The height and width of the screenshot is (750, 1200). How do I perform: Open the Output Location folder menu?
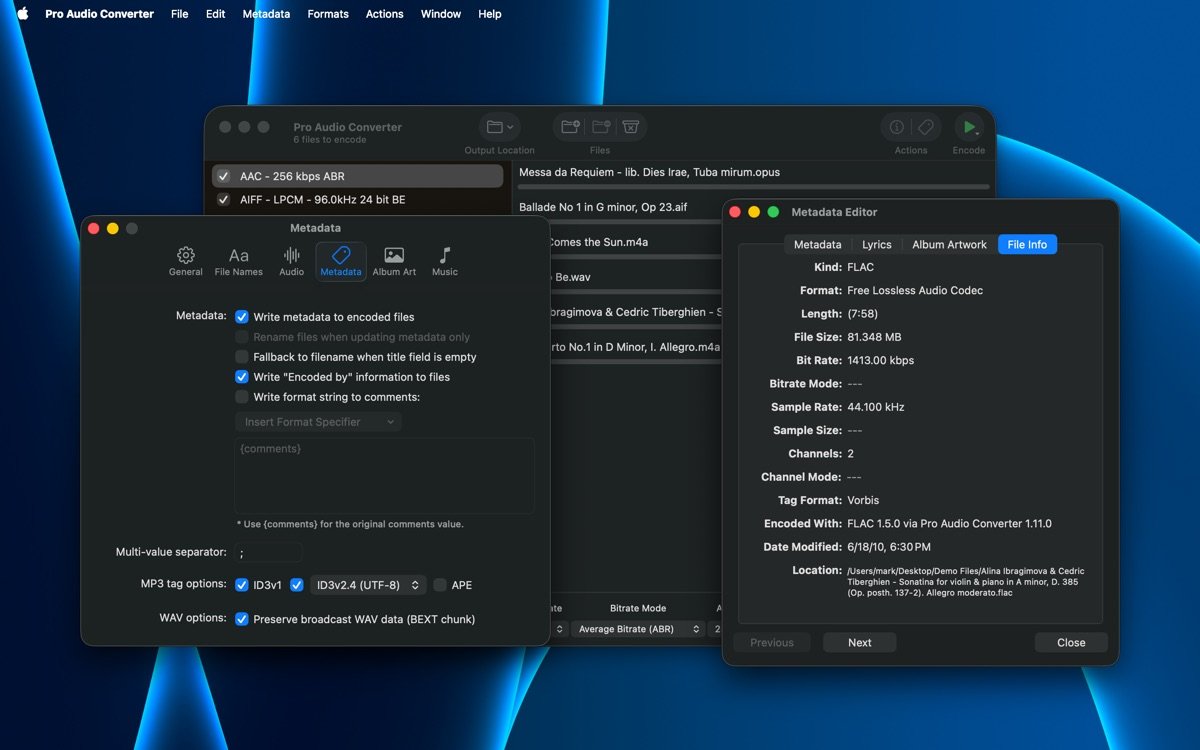coord(499,127)
